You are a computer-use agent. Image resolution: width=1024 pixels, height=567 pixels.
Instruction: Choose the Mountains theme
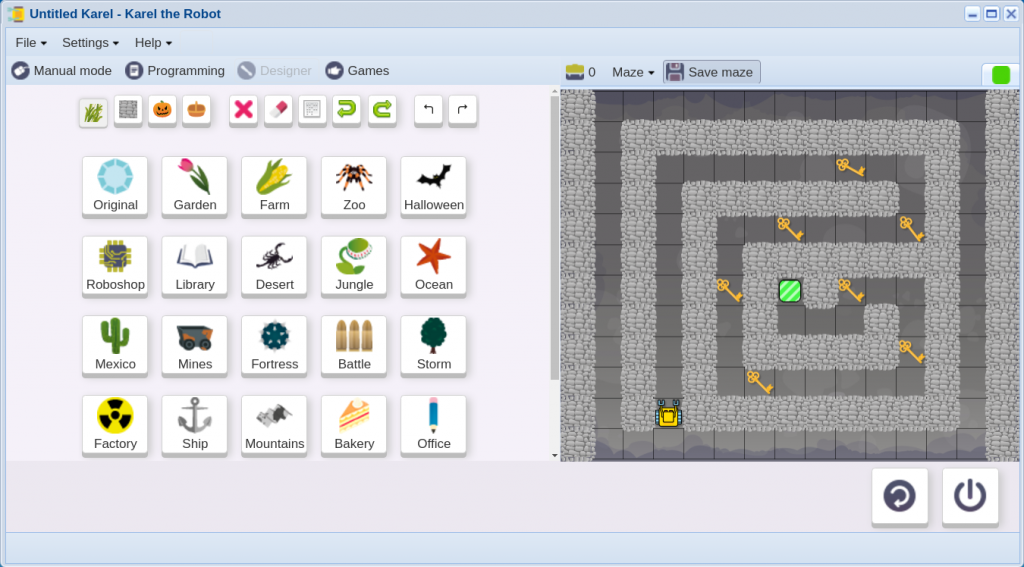pos(274,425)
